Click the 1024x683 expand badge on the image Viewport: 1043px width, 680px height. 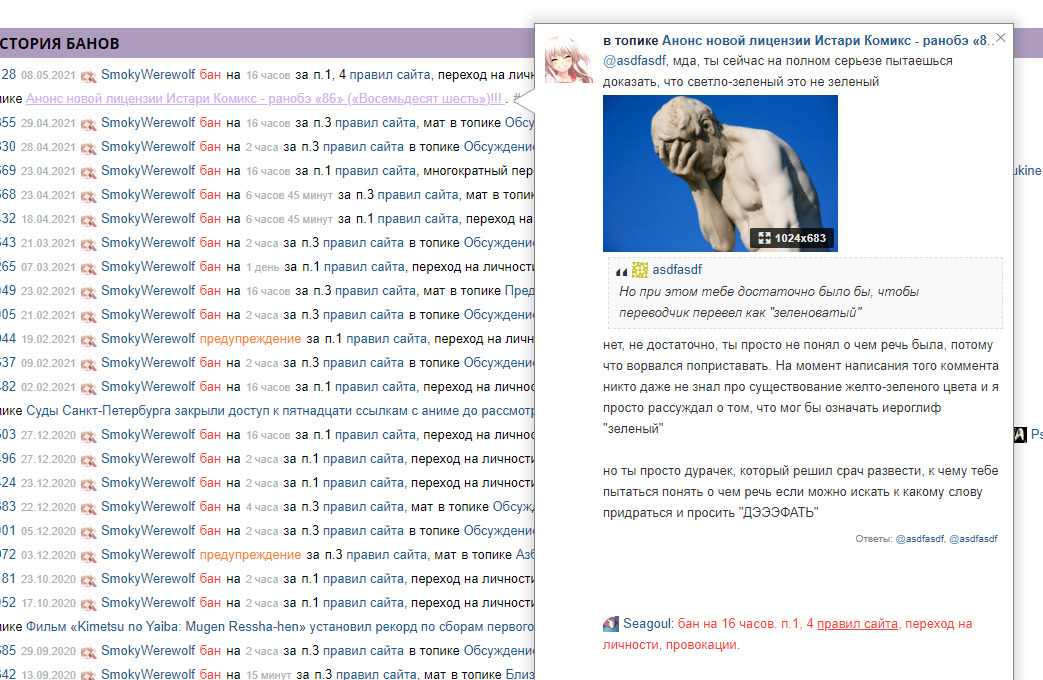coord(792,239)
